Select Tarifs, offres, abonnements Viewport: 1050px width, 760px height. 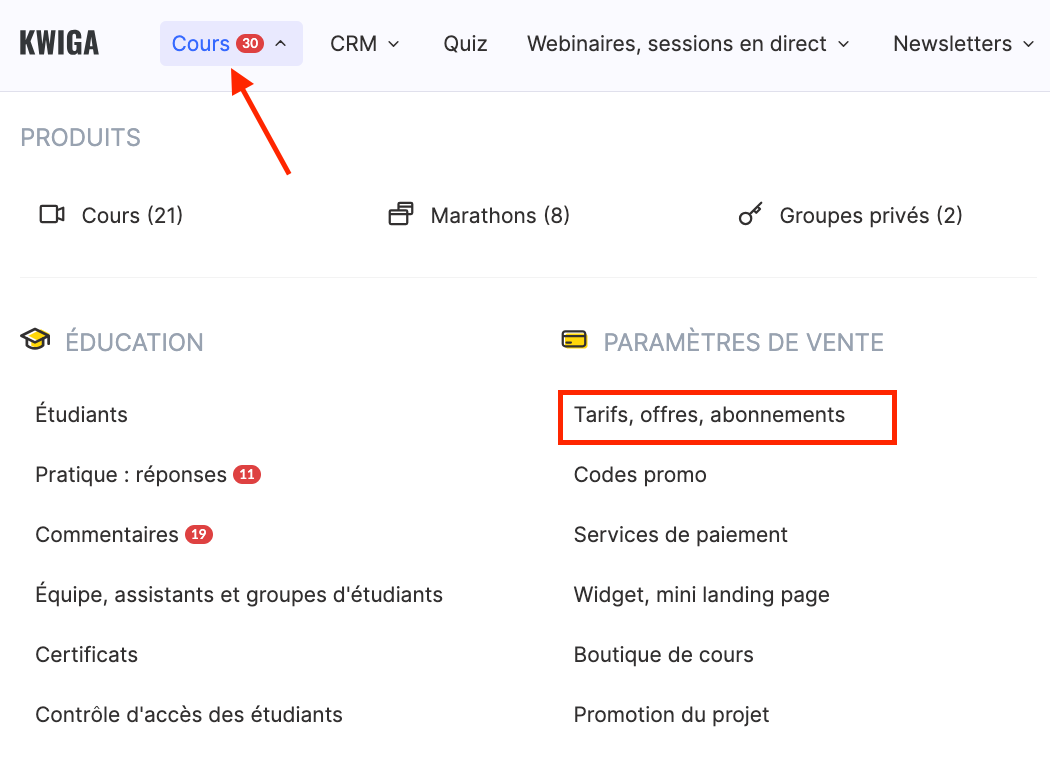(709, 415)
